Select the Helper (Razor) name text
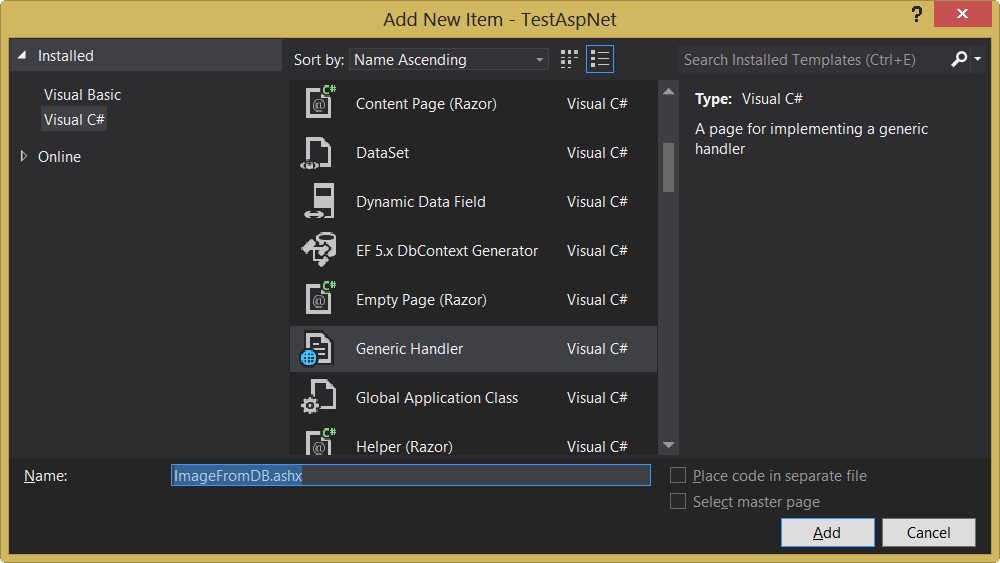Image resolution: width=1000 pixels, height=563 pixels. click(x=404, y=446)
